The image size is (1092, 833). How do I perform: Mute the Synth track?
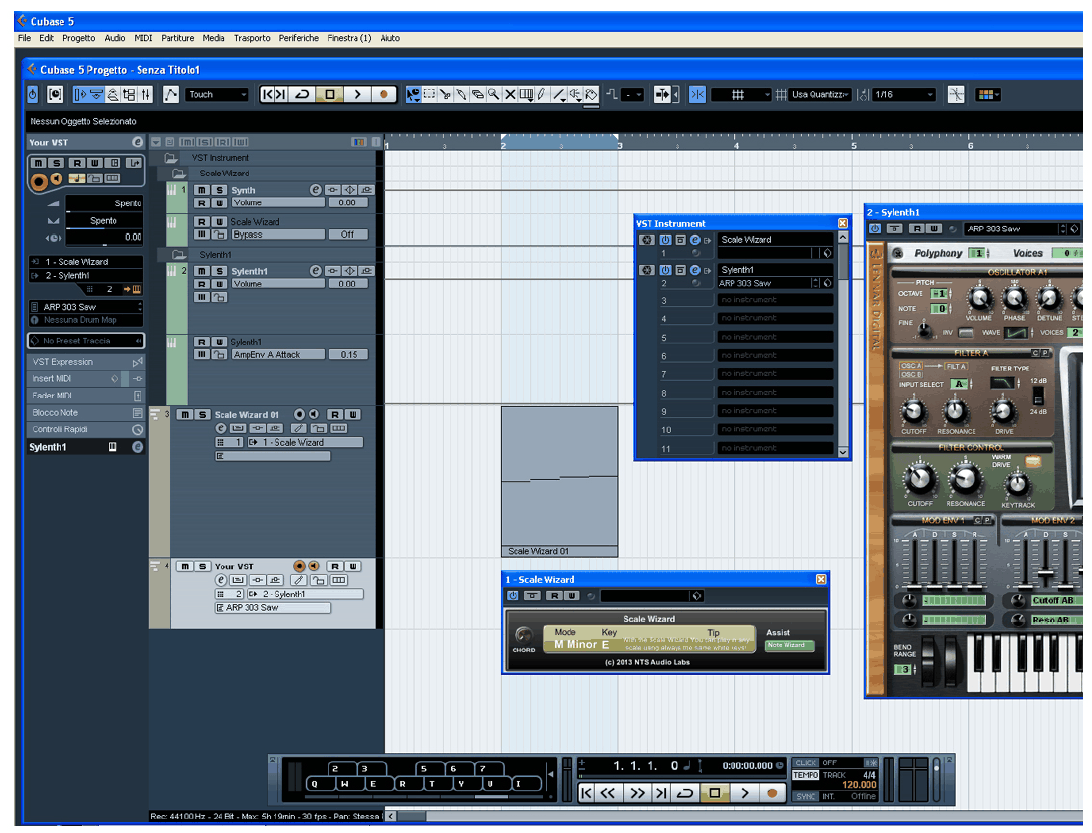201,190
